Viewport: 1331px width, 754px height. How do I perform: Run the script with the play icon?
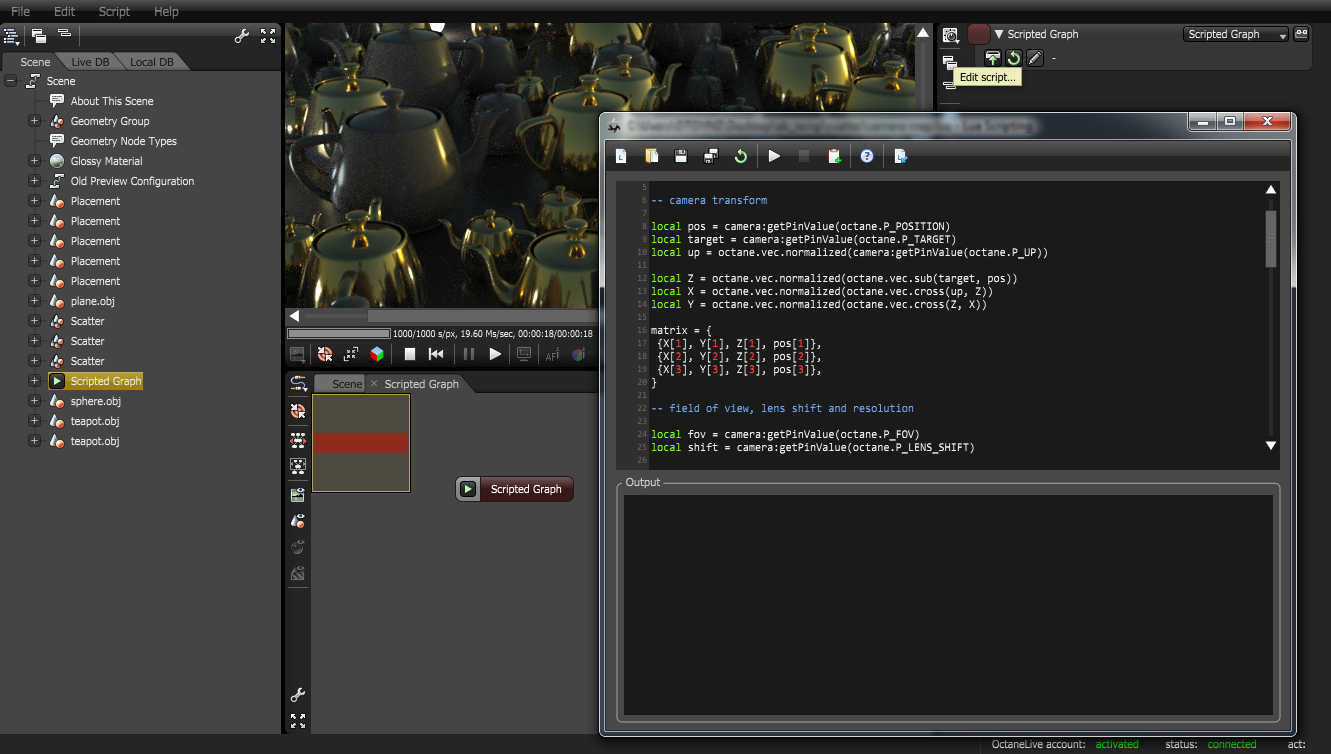774,156
